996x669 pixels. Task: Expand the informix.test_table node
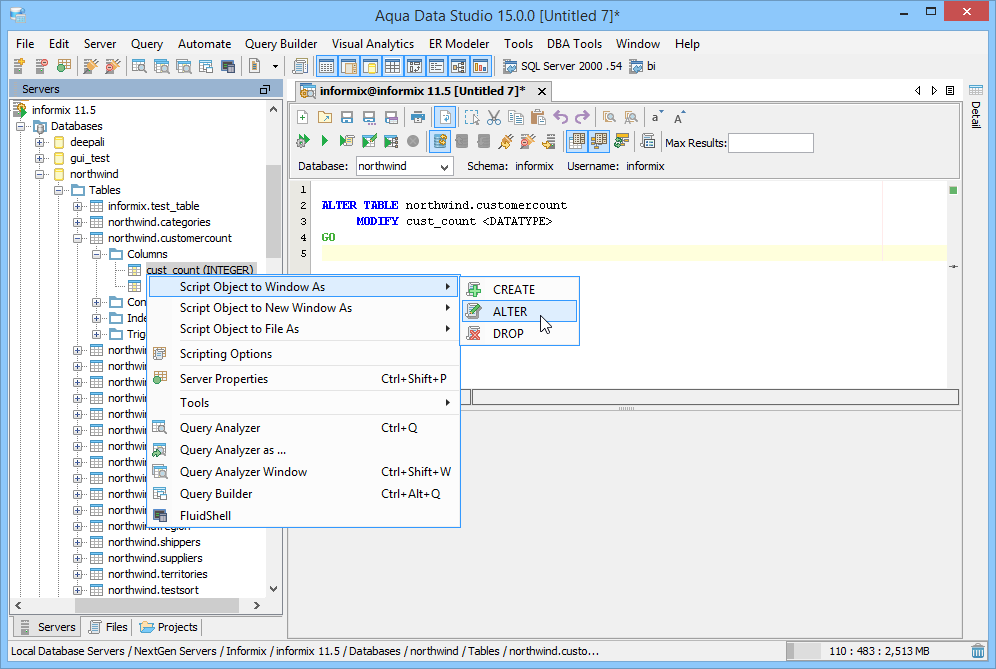pyautogui.click(x=77, y=206)
